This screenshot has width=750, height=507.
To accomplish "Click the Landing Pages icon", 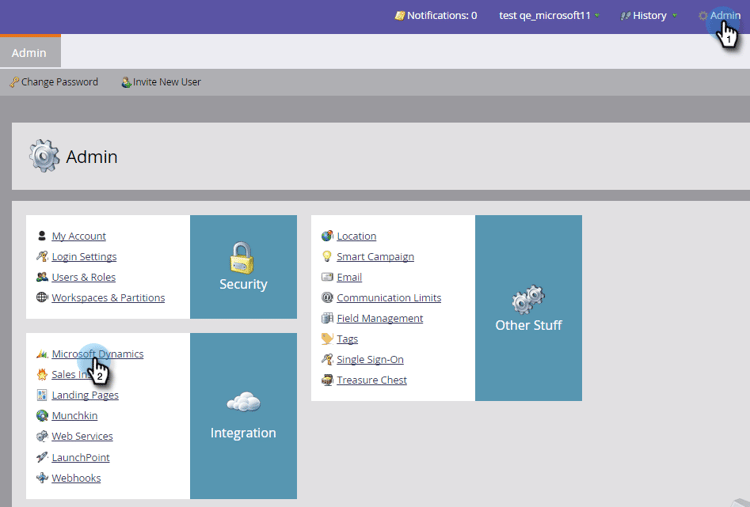I will tap(42, 395).
